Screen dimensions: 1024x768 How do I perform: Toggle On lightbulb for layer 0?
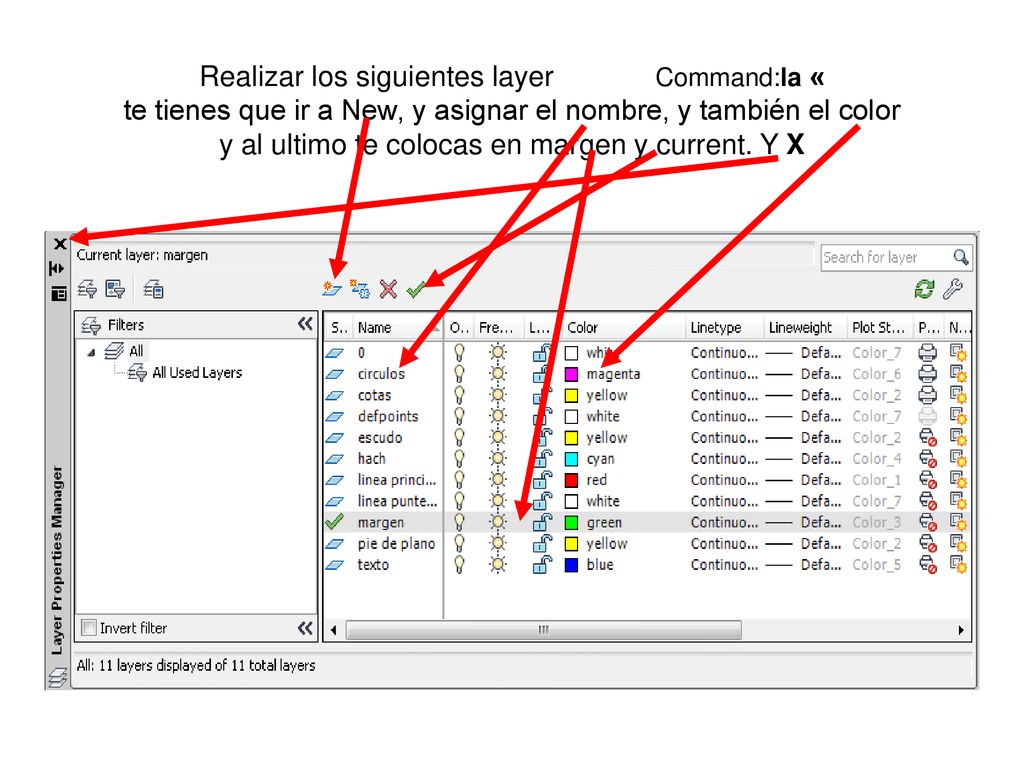point(459,353)
